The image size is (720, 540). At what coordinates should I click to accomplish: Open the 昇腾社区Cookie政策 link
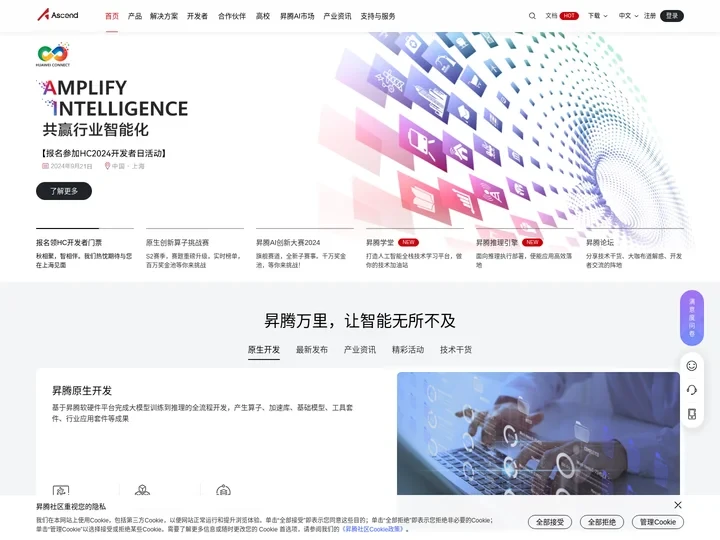(x=374, y=529)
